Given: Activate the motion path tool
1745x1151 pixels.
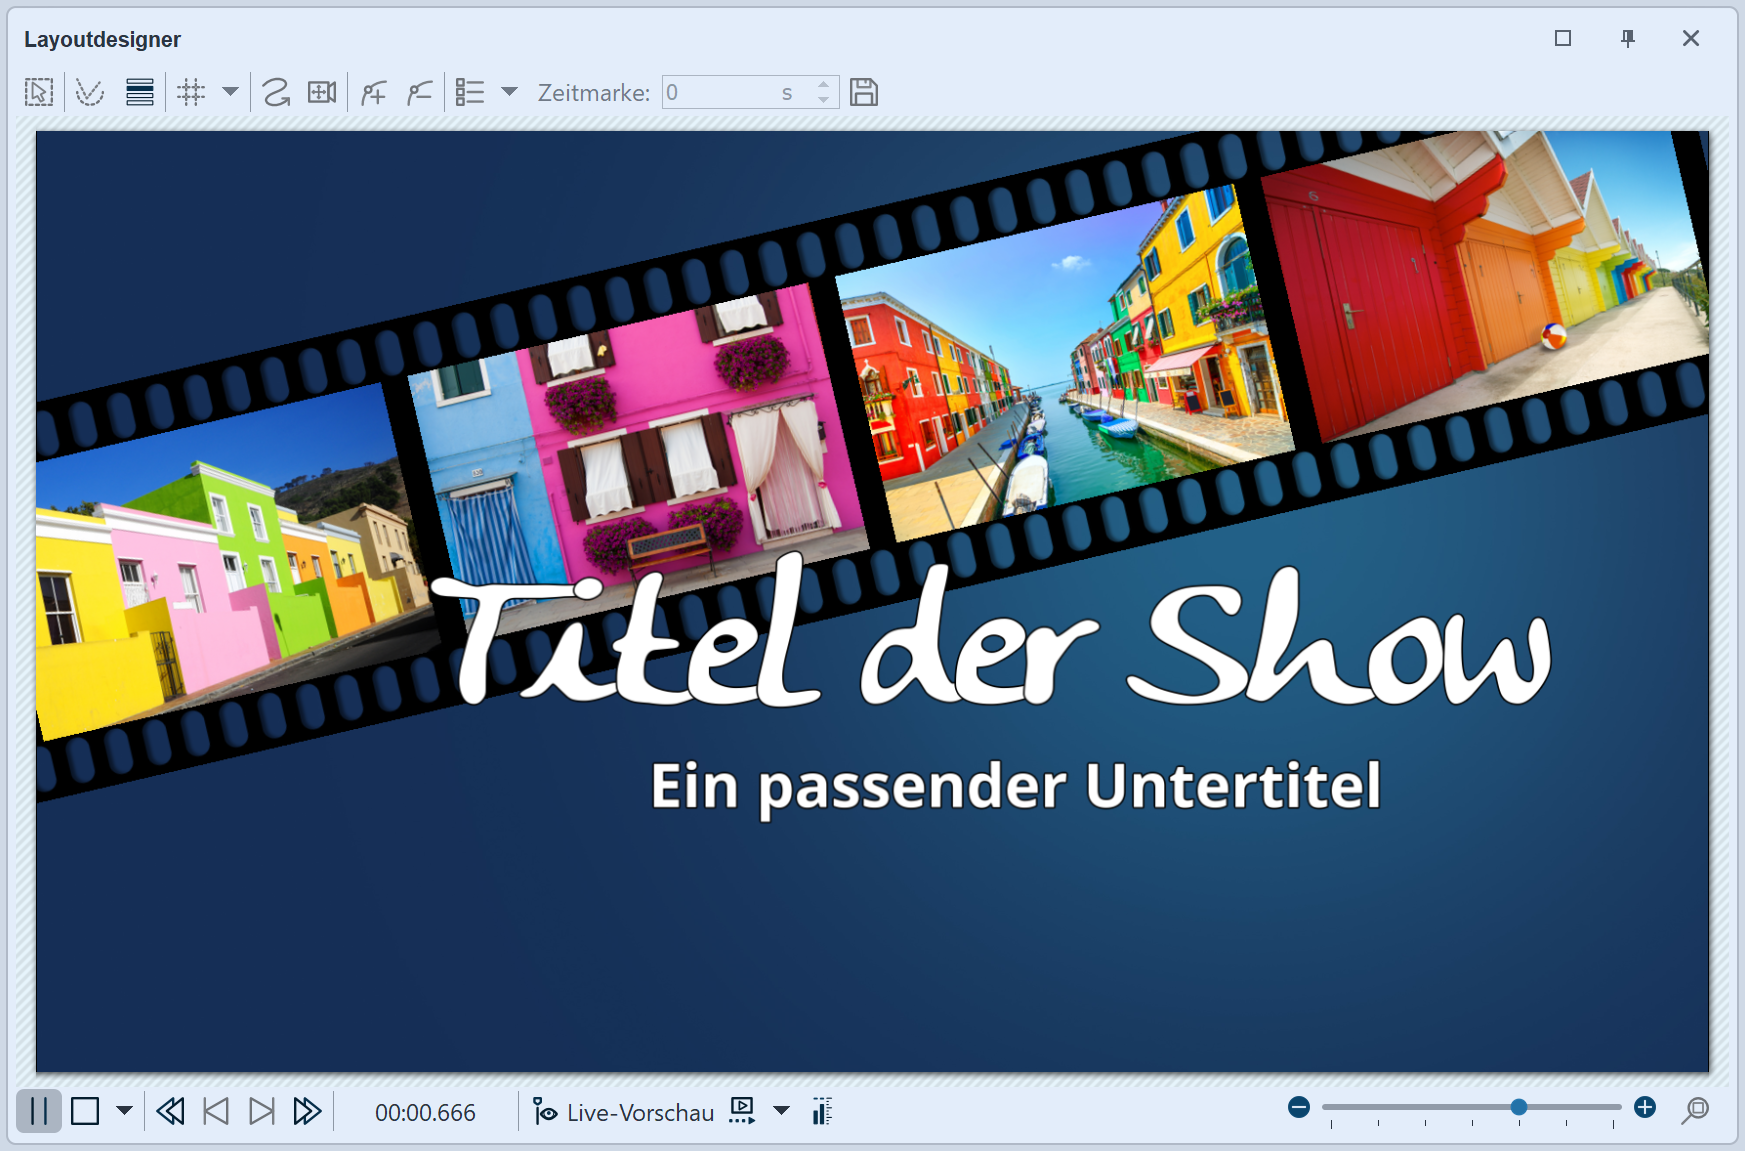Looking at the screenshot, I should tap(274, 92).
